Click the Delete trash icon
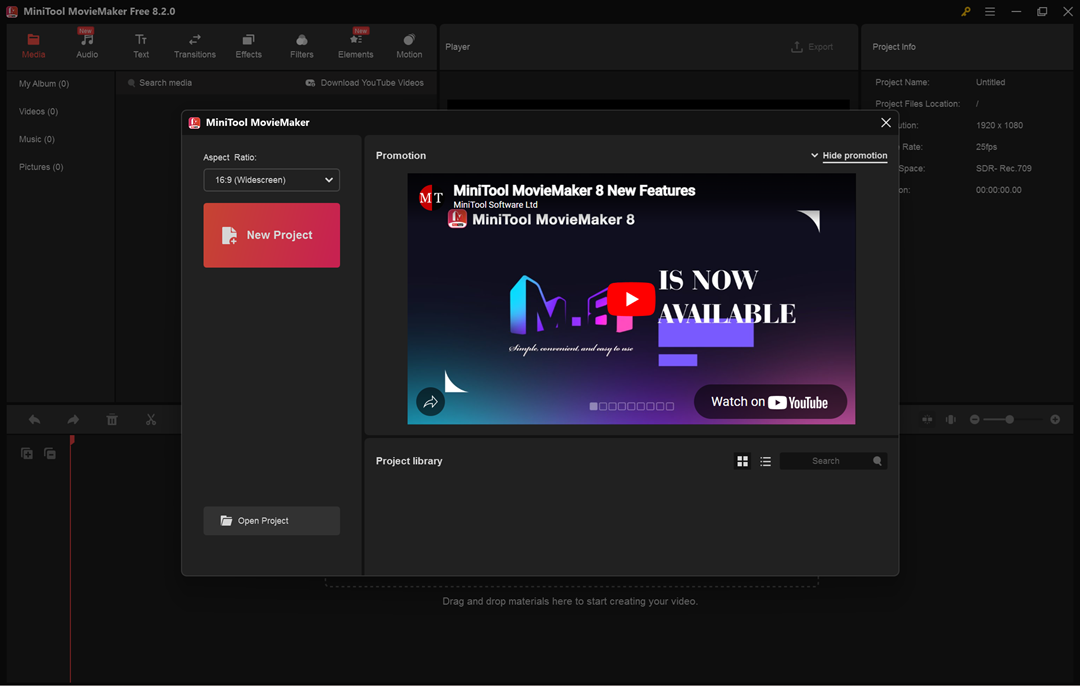The image size is (1080, 686). tap(112, 419)
